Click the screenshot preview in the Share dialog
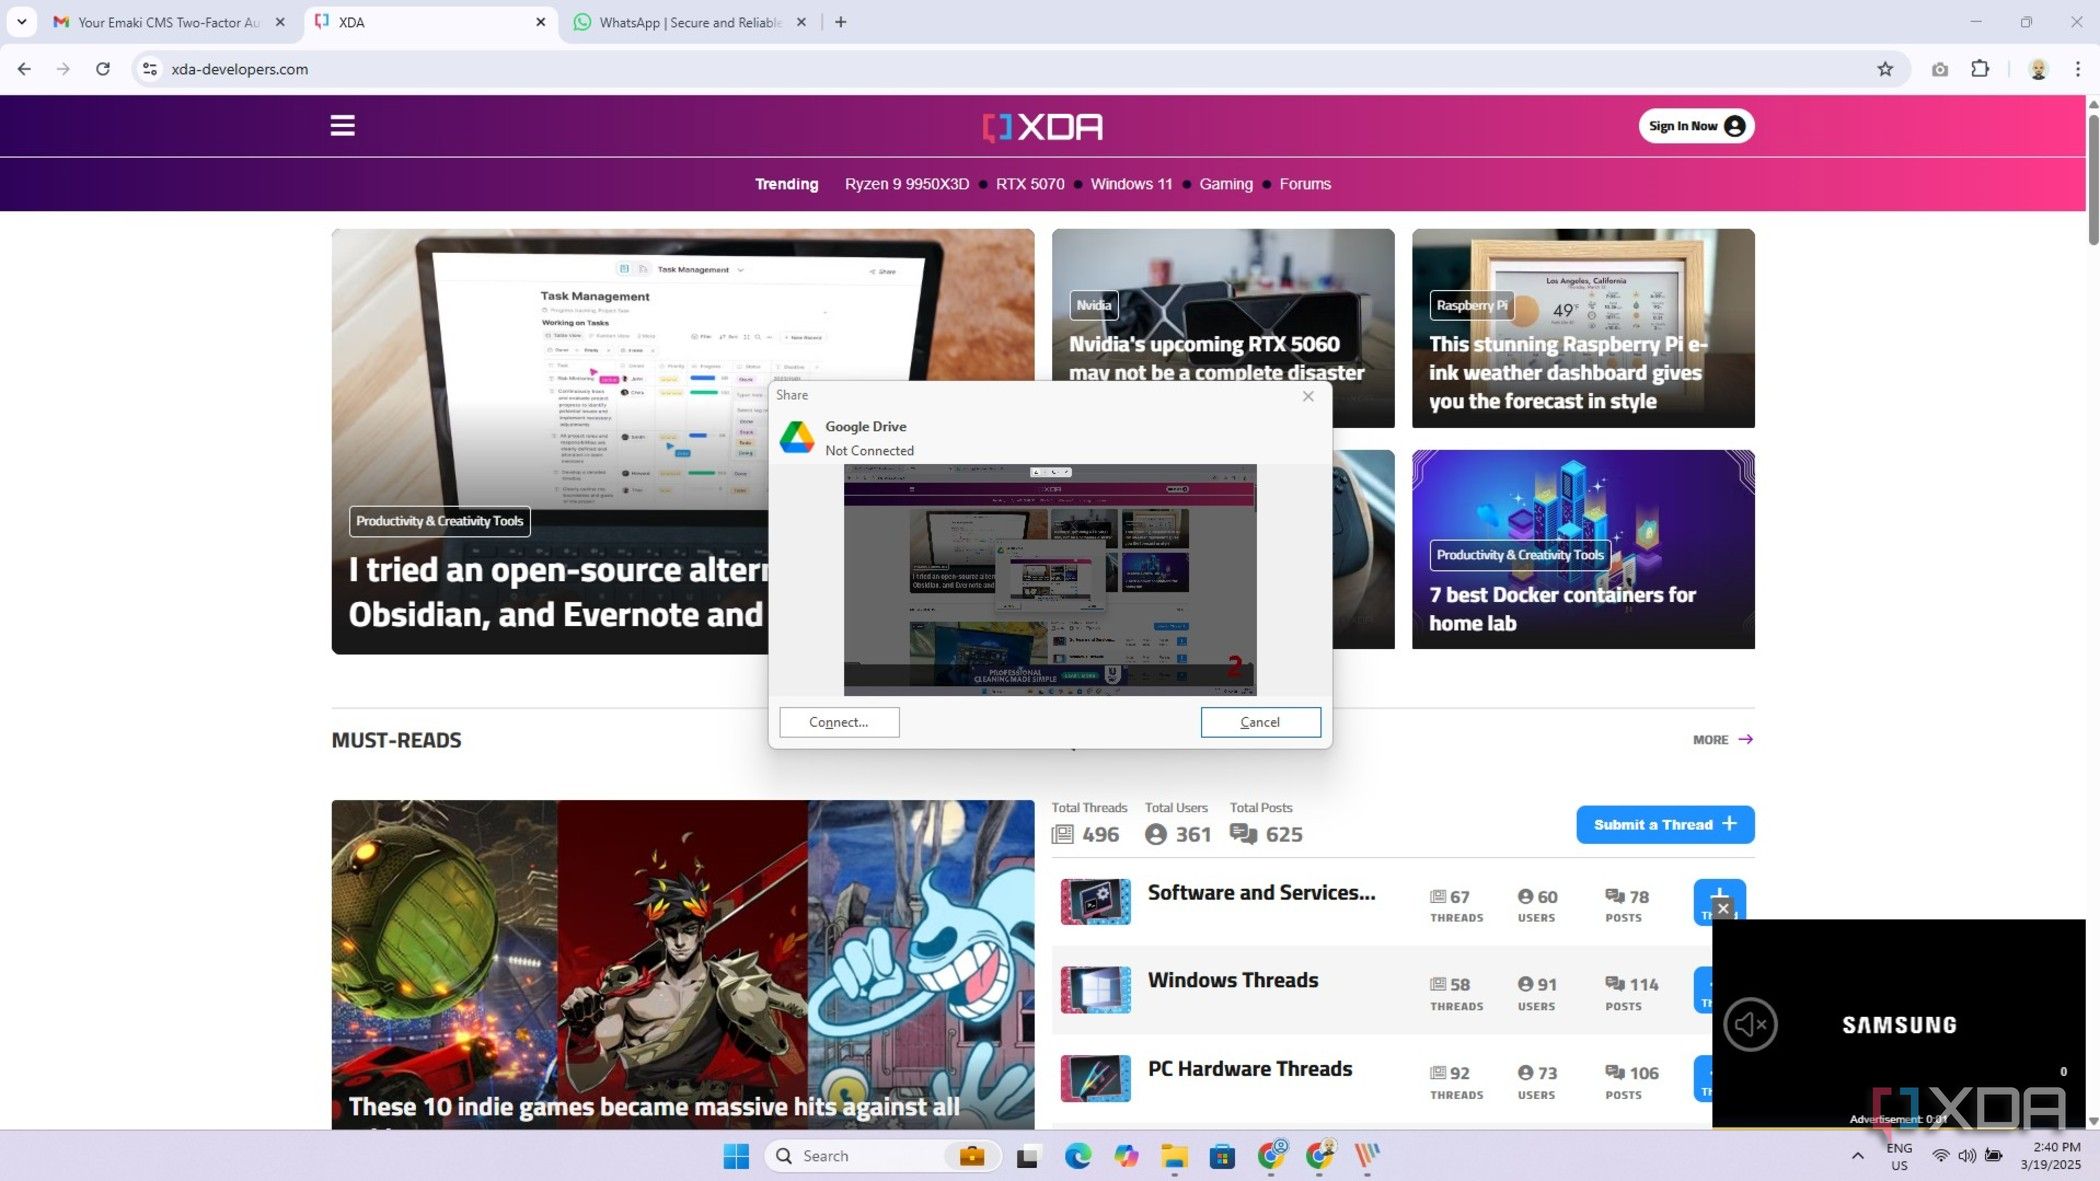This screenshot has width=2100, height=1181. 1050,580
